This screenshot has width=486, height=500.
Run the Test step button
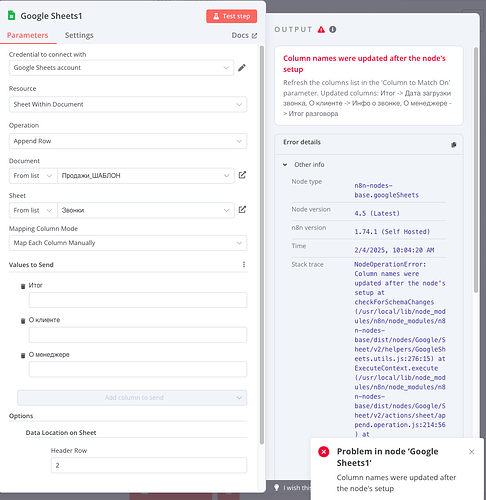tap(232, 16)
